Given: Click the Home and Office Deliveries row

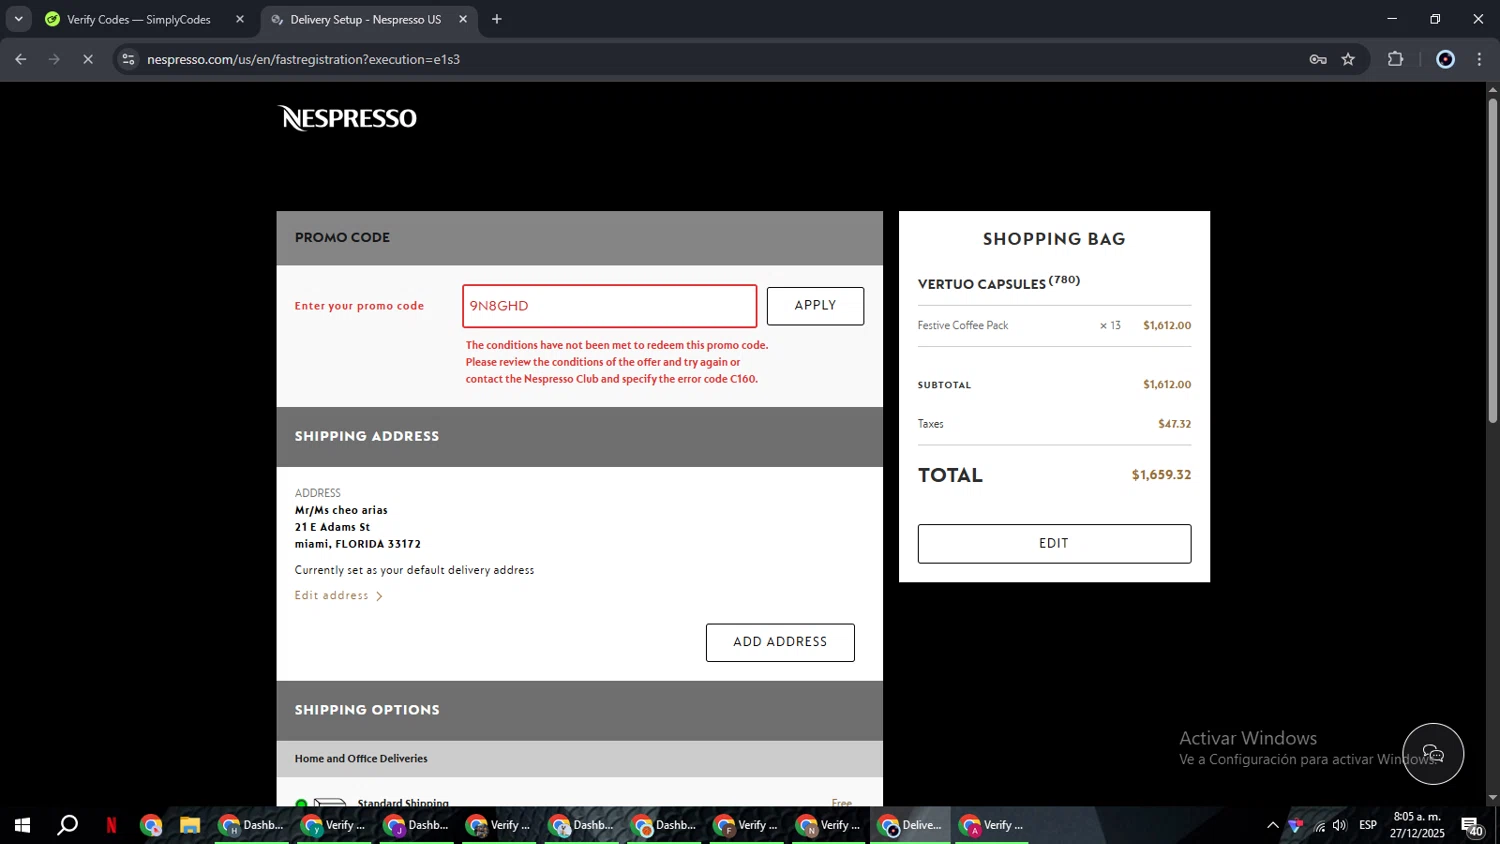Looking at the screenshot, I should pyautogui.click(x=580, y=759).
